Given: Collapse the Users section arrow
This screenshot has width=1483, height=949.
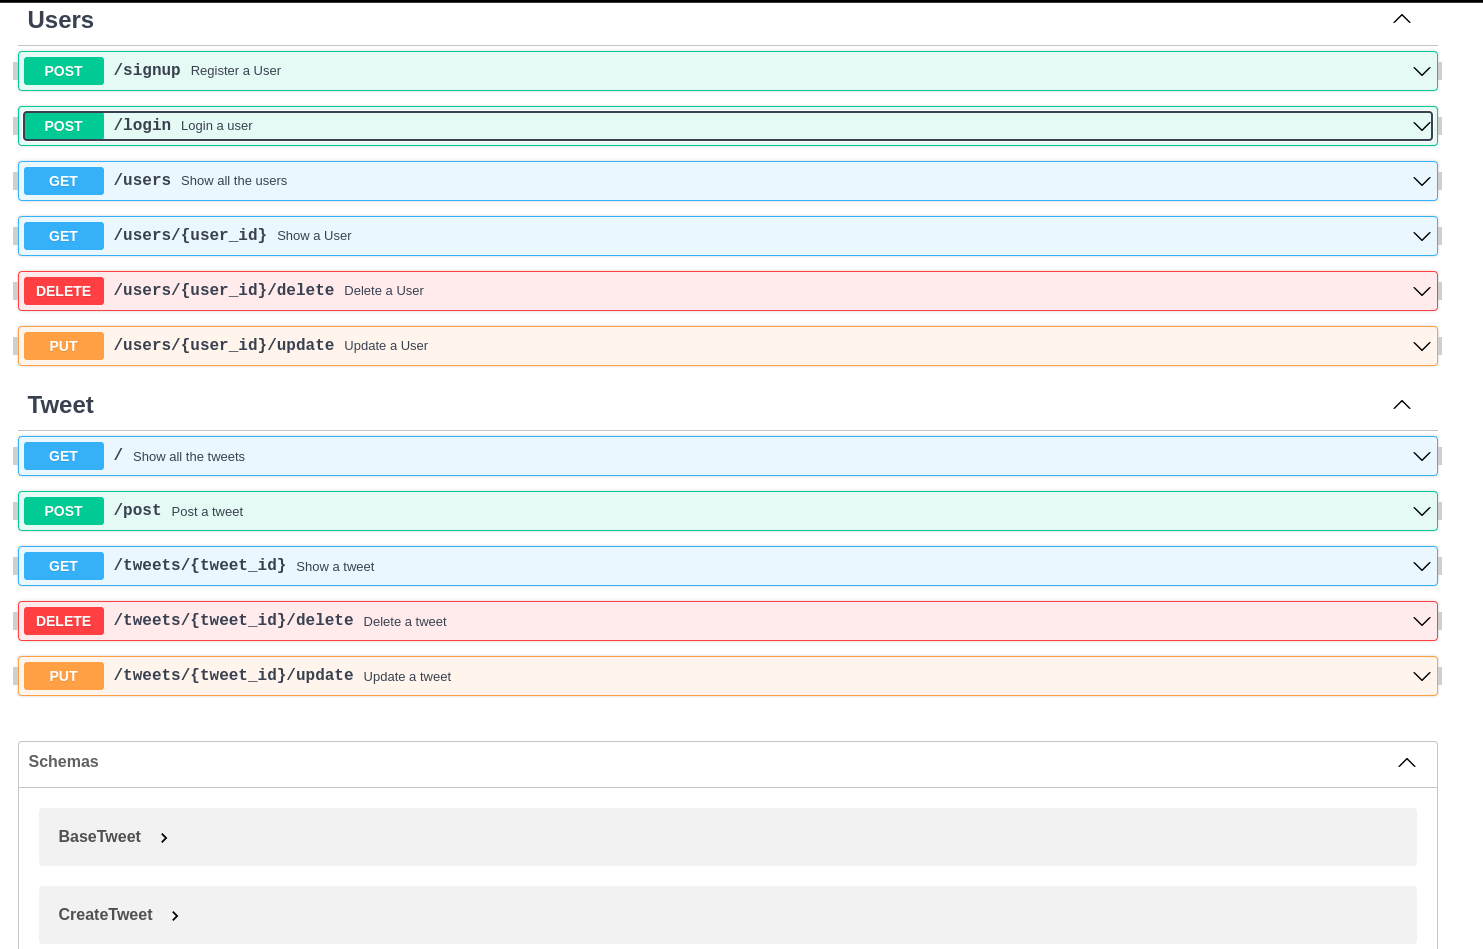Looking at the screenshot, I should [x=1401, y=19].
